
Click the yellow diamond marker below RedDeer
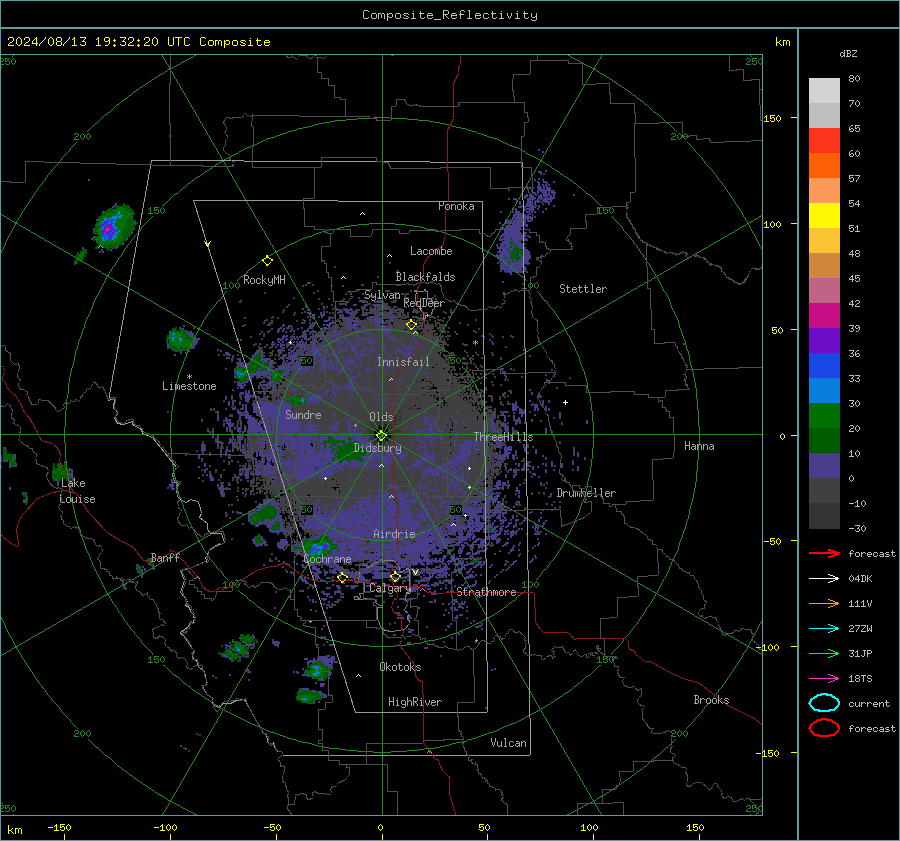[x=411, y=325]
